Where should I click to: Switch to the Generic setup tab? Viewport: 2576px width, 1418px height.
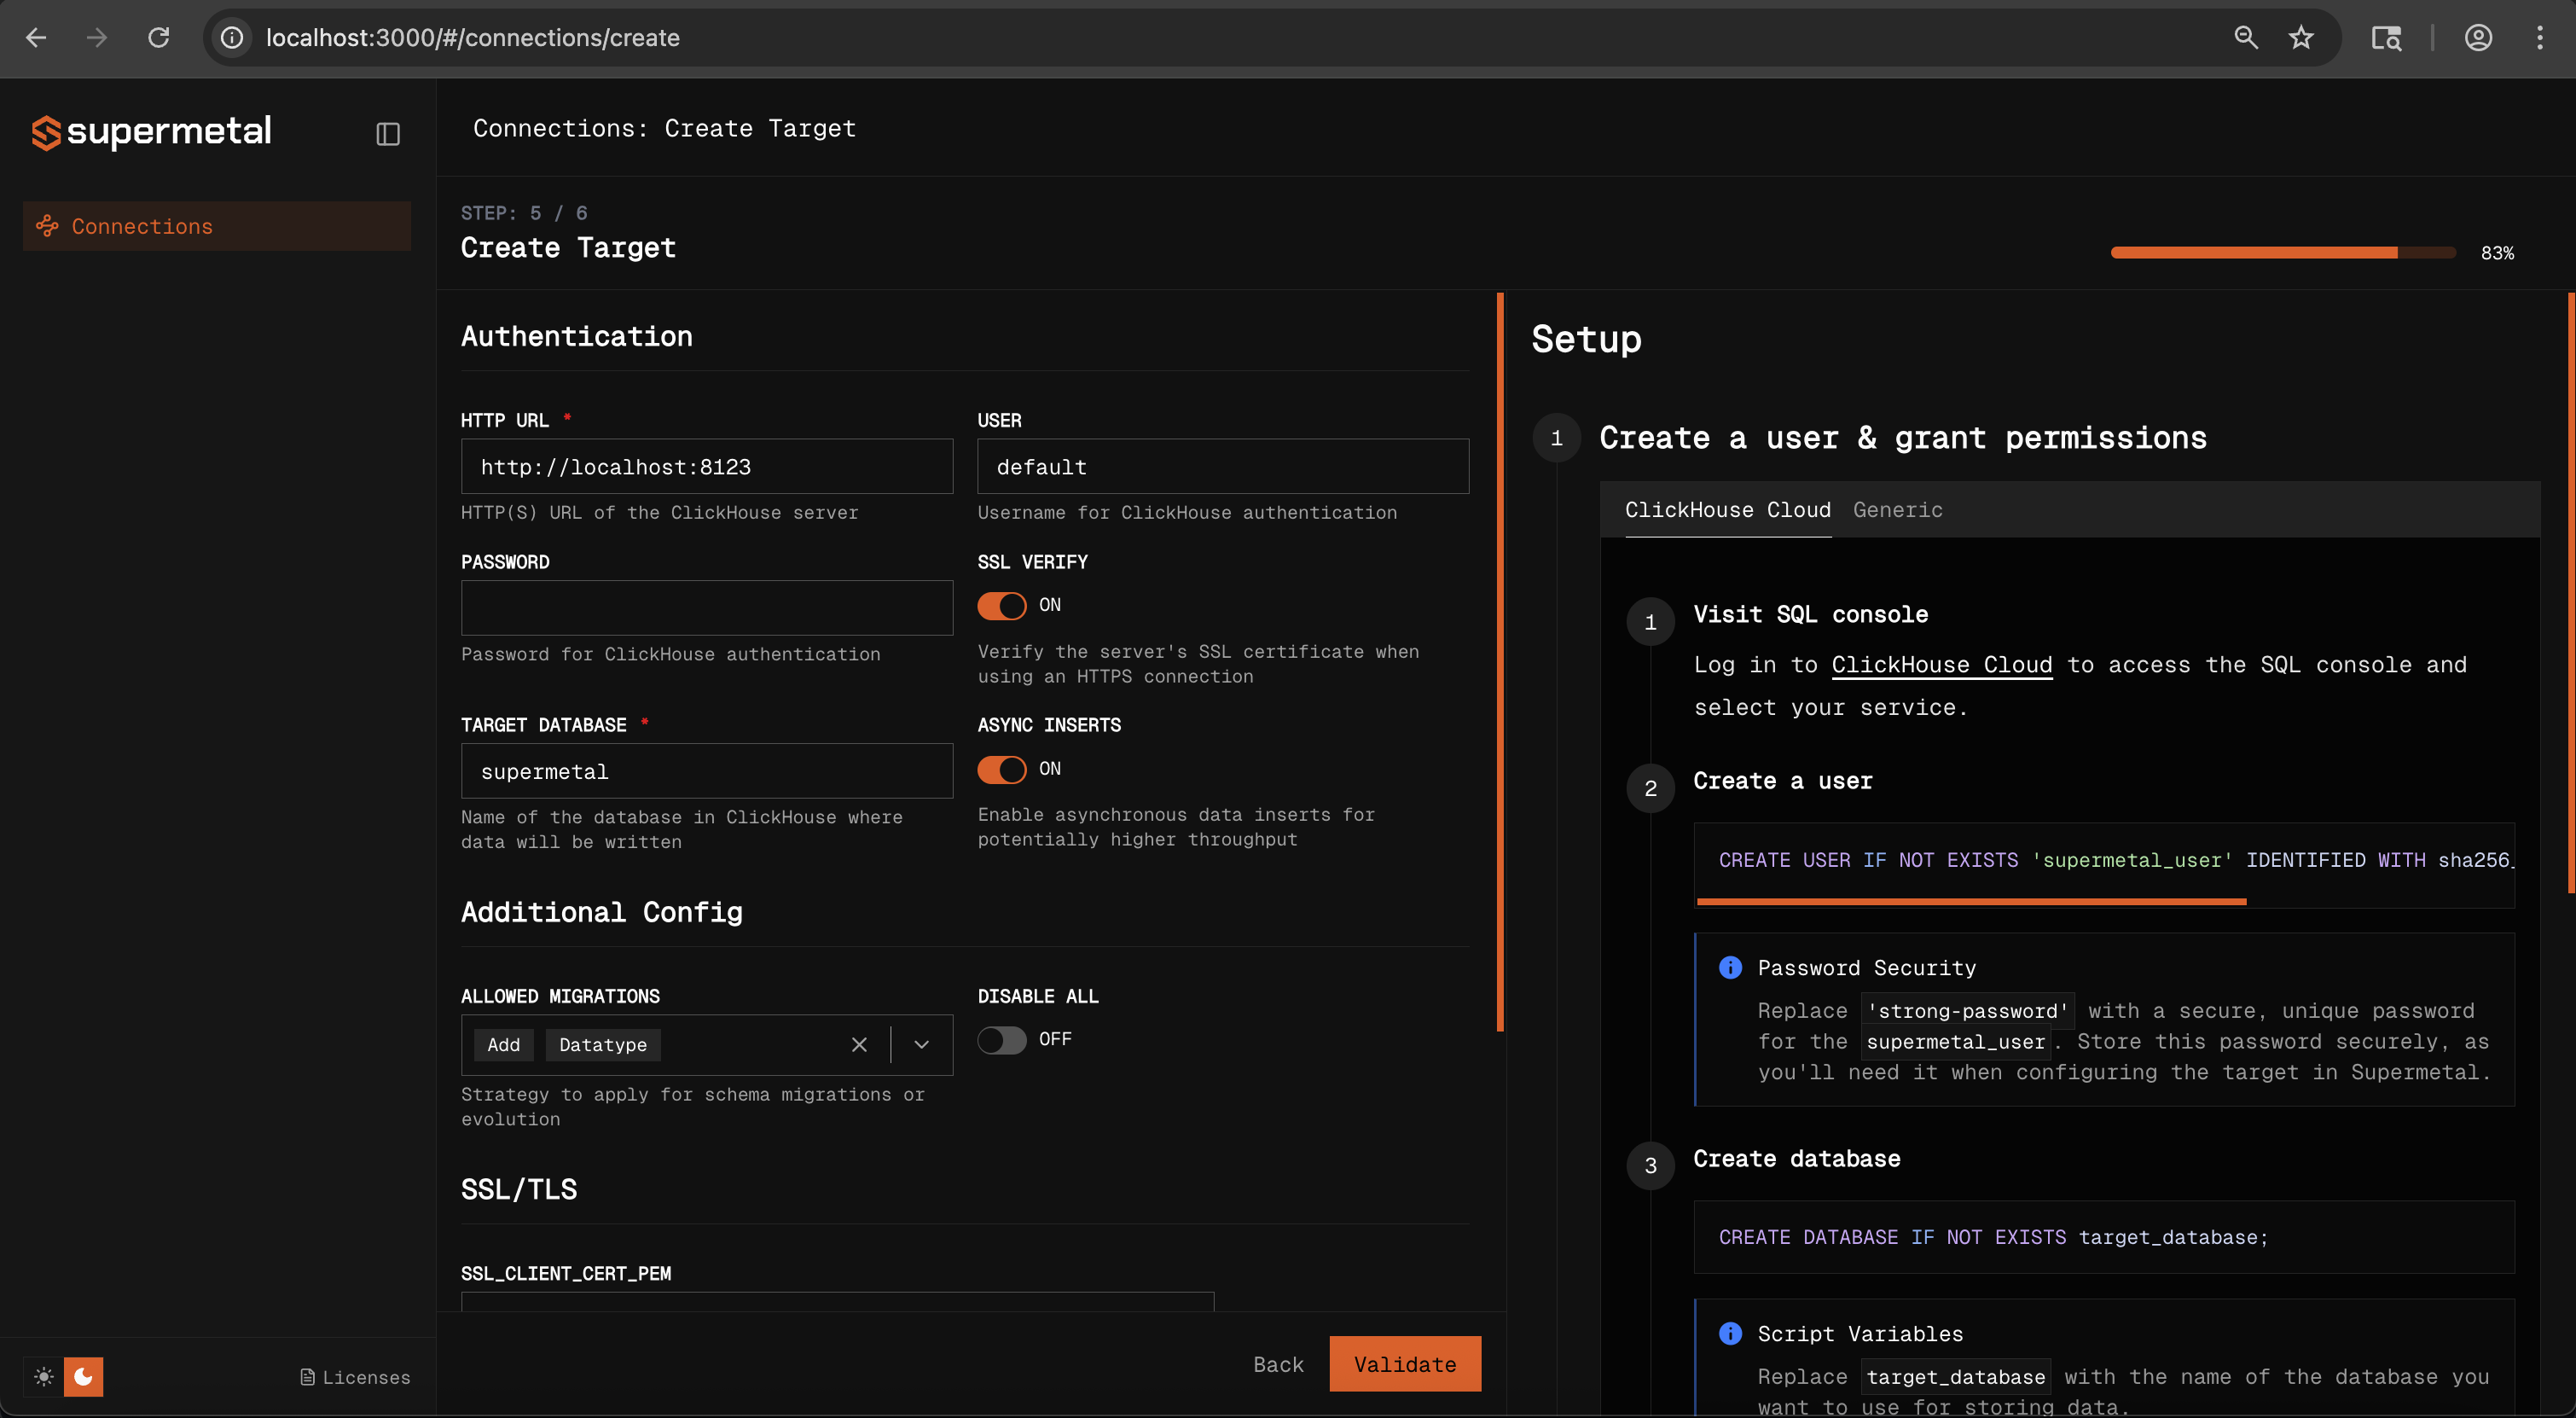(x=1896, y=510)
